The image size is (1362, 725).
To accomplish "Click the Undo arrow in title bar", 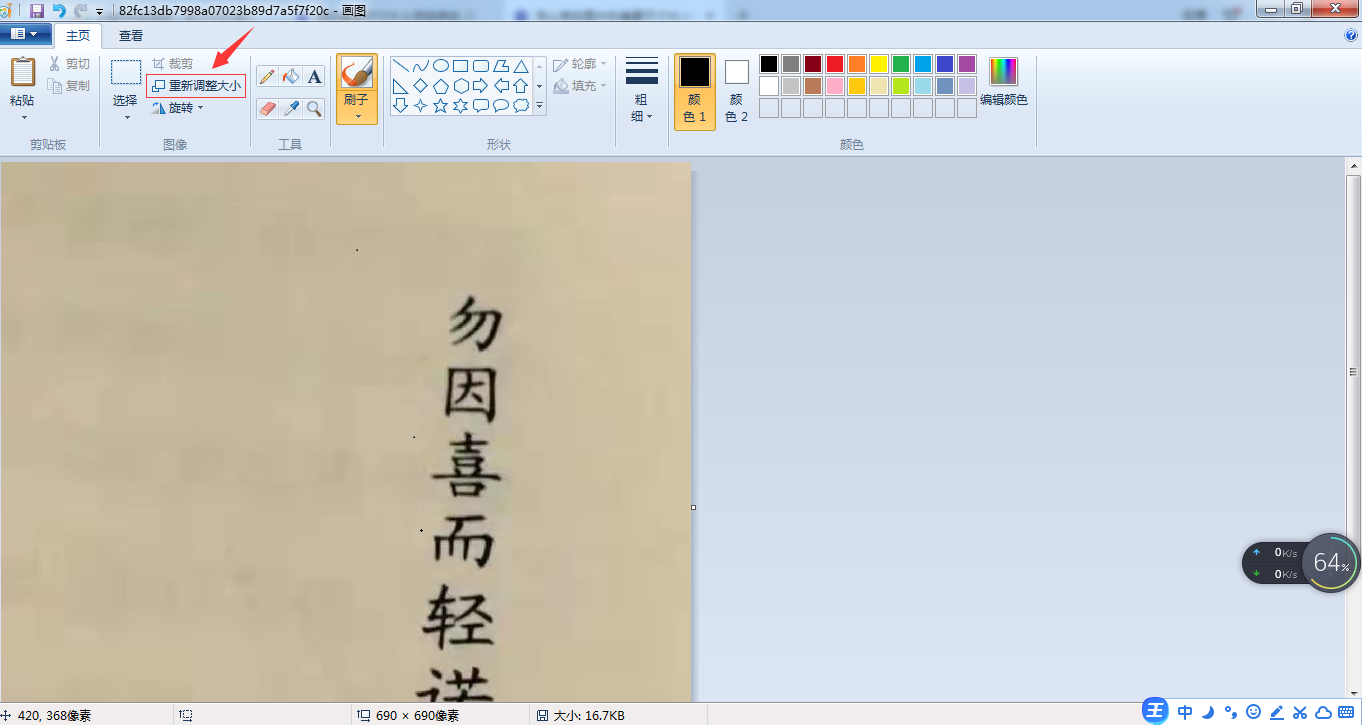I will [59, 10].
